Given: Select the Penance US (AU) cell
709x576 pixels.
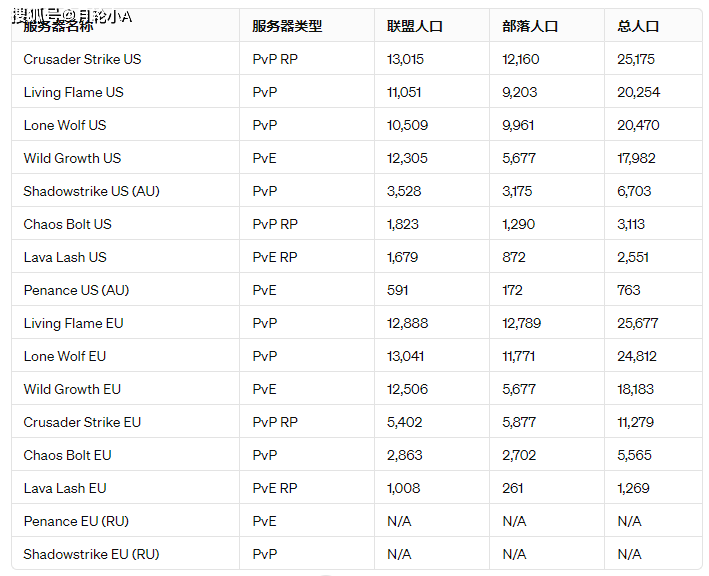Looking at the screenshot, I should 76,290.
